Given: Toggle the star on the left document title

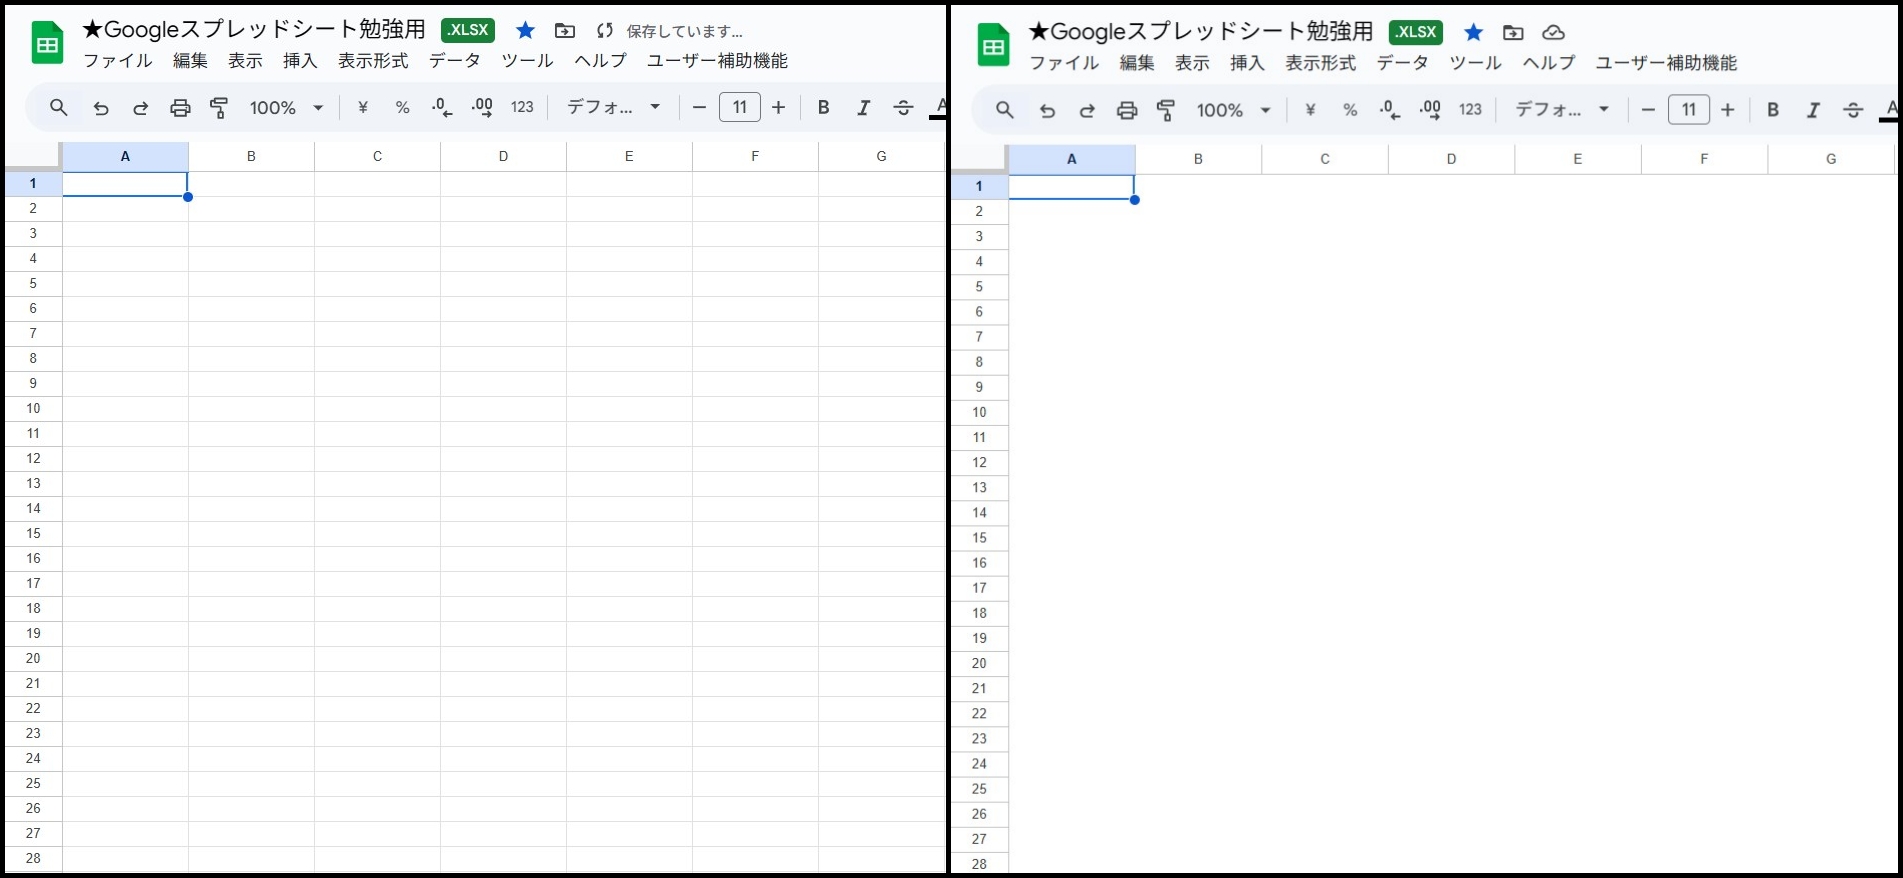Looking at the screenshot, I should click(525, 31).
